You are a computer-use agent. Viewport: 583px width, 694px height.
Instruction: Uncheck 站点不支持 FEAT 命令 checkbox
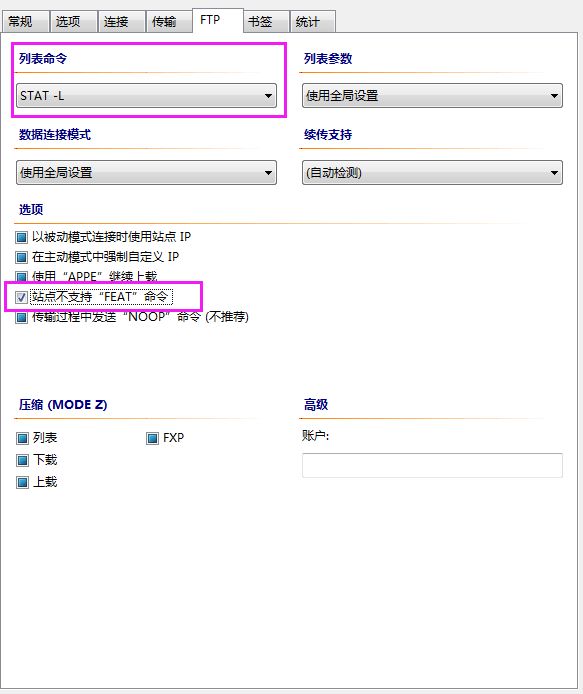coord(21,297)
